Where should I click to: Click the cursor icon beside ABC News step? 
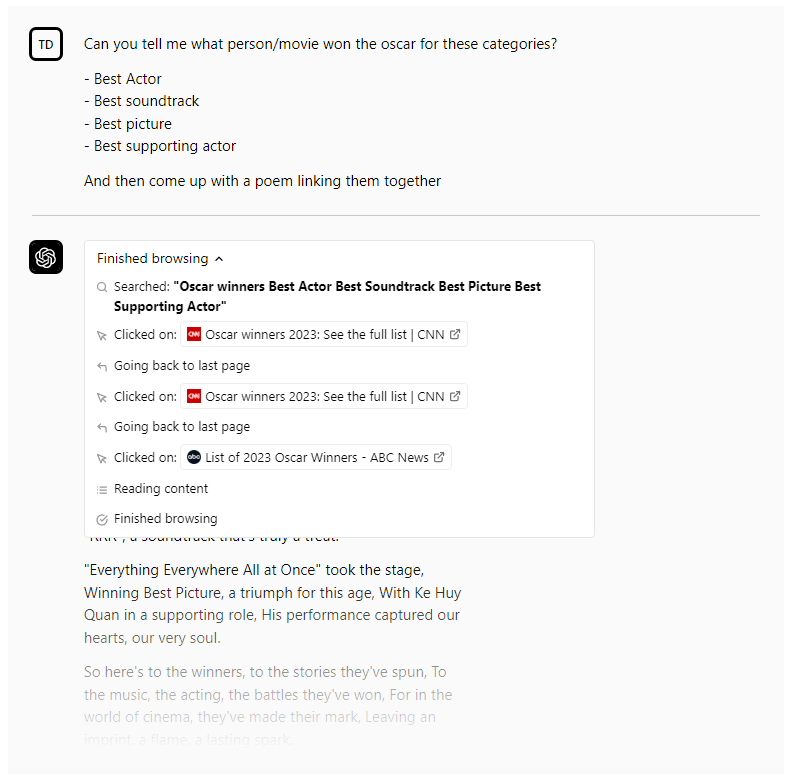click(102, 458)
